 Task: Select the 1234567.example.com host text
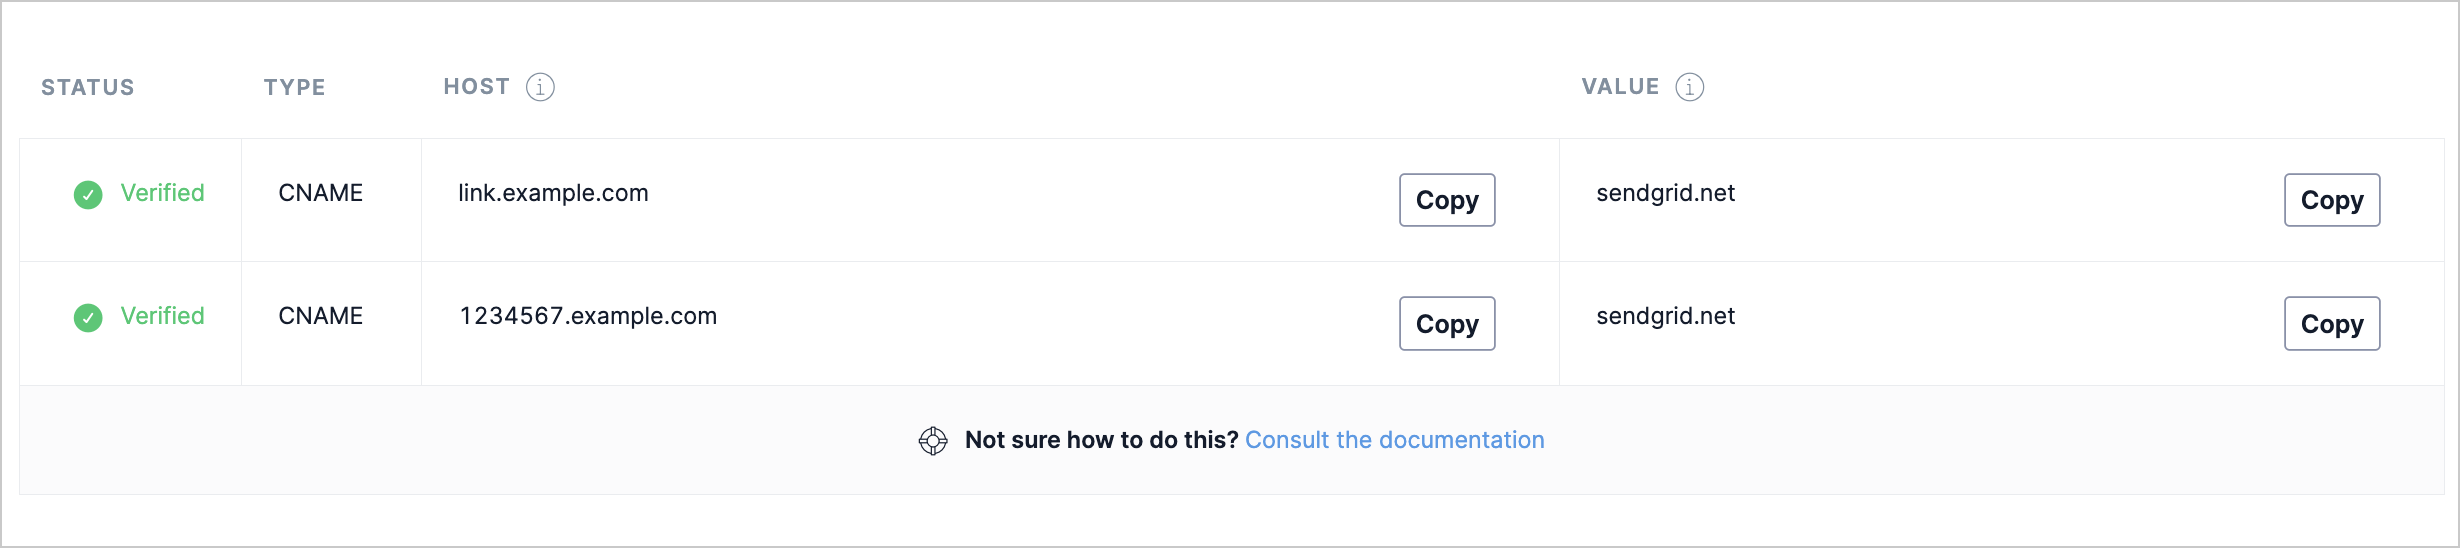pos(588,316)
